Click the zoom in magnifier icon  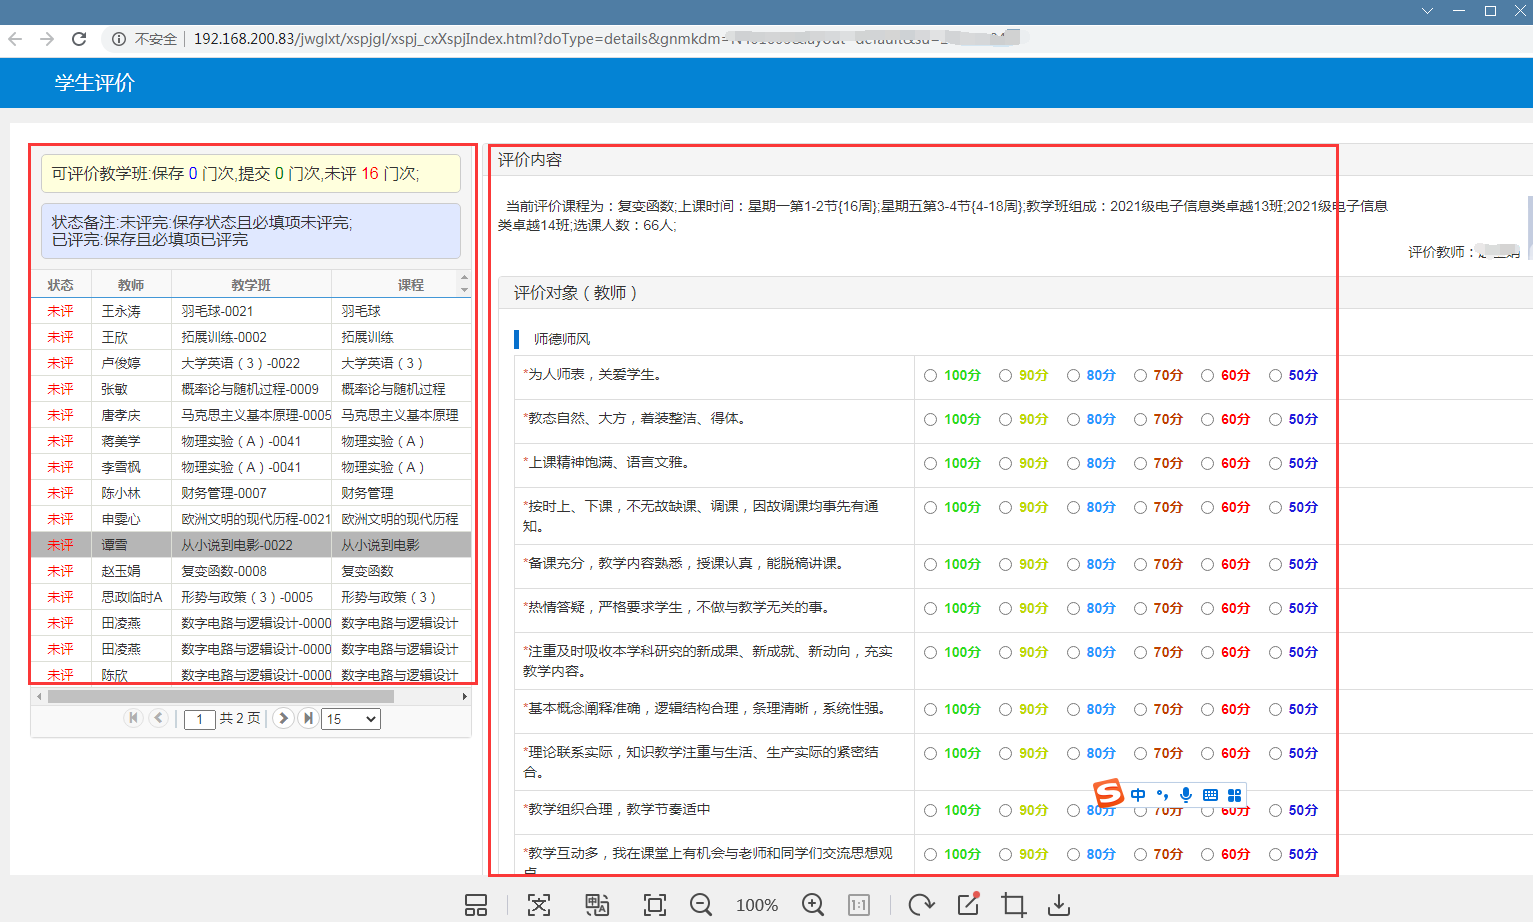813,905
